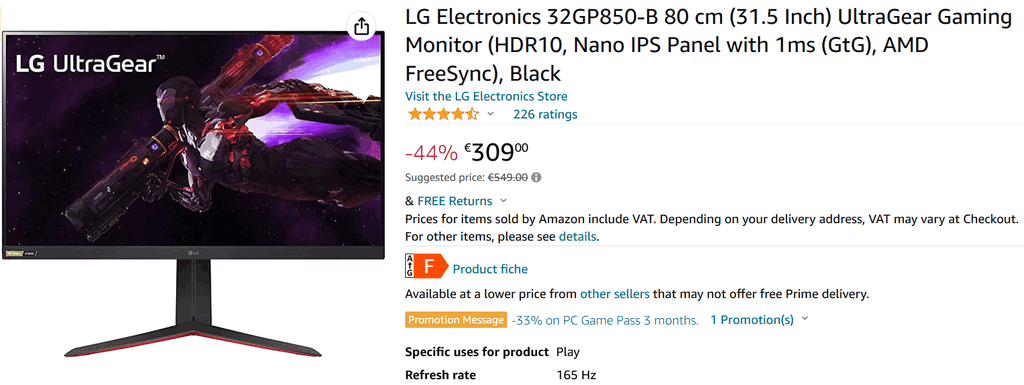
Task: Click the €309 current price
Action: tap(496, 153)
